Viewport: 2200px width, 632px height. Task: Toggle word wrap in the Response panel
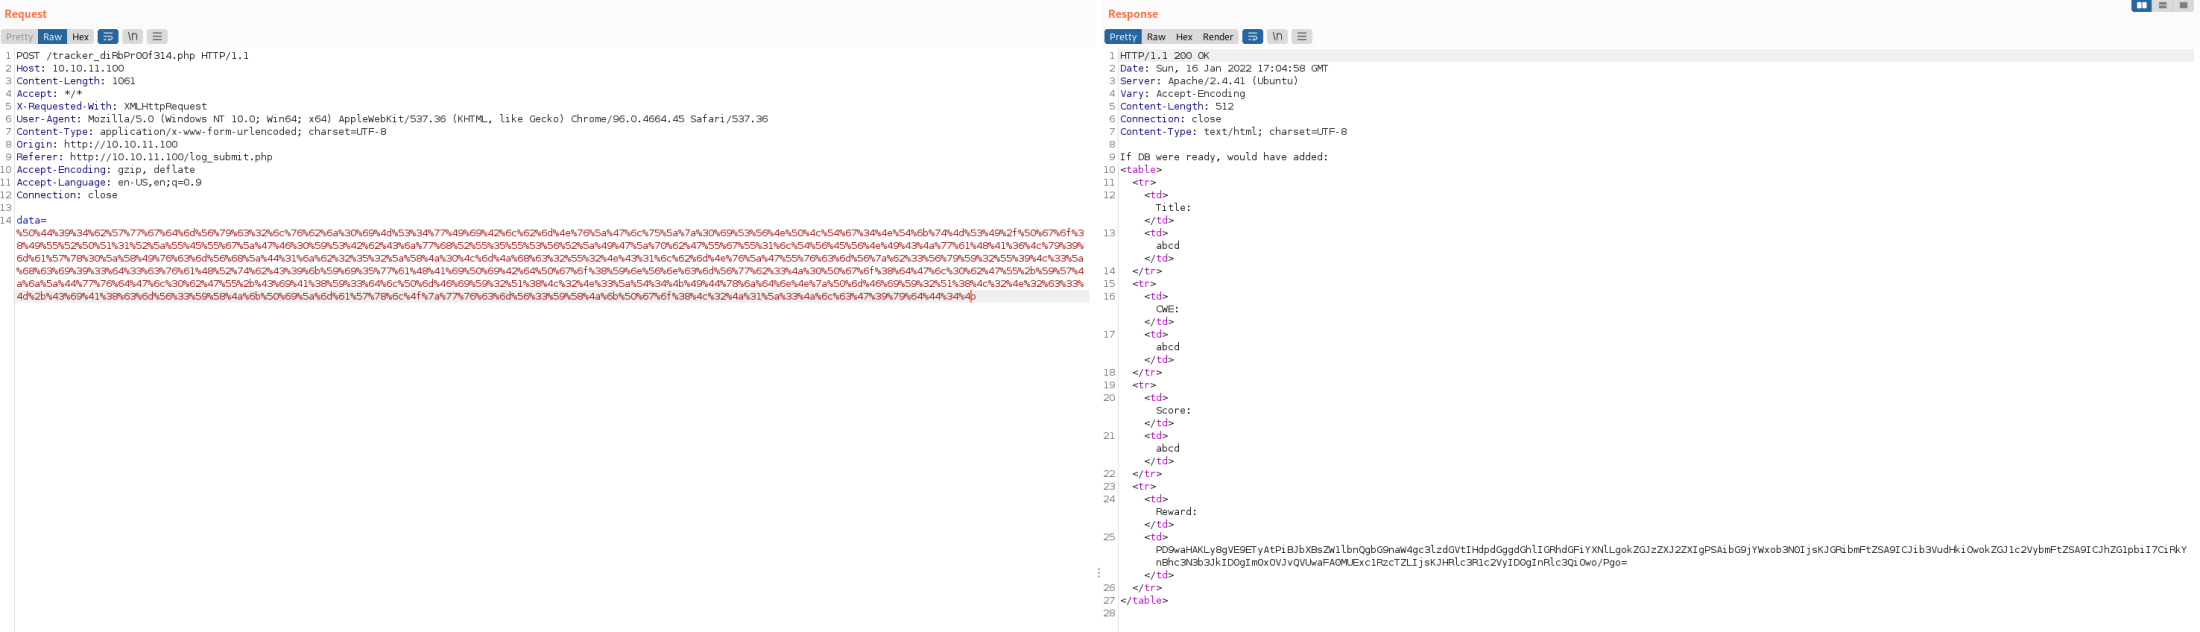click(1252, 37)
